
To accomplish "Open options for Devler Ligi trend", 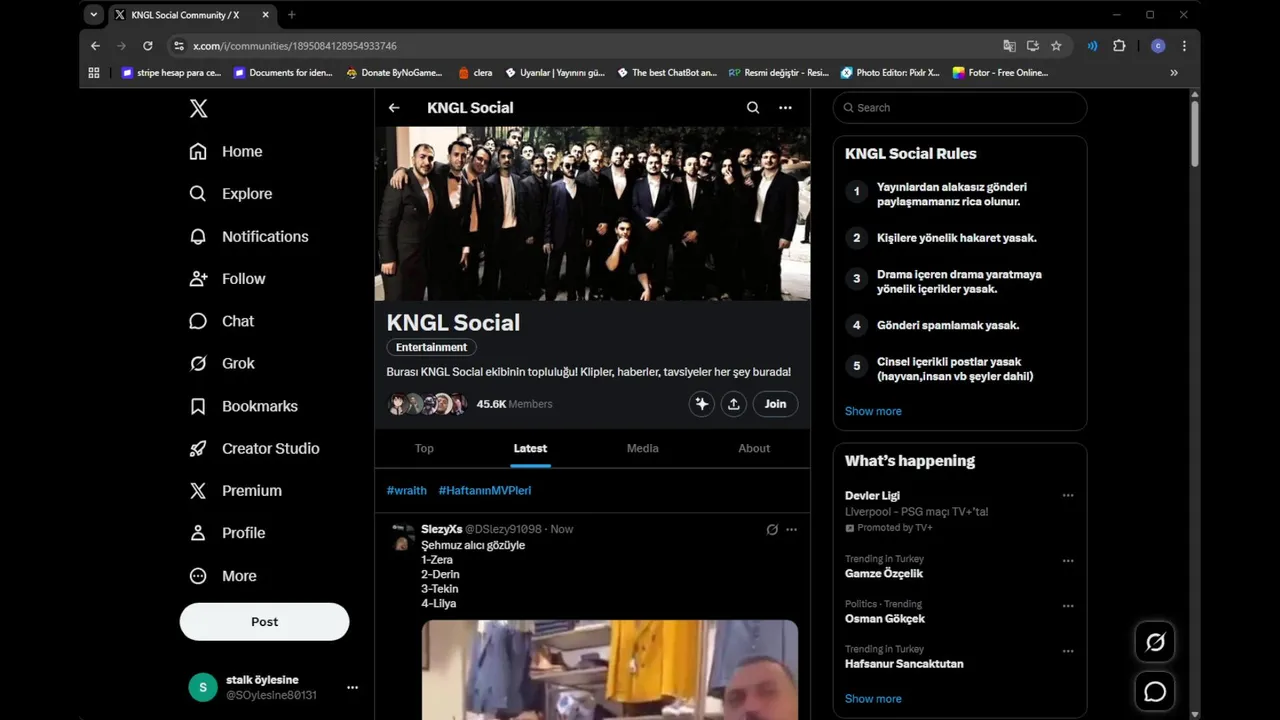I will coord(1068,496).
